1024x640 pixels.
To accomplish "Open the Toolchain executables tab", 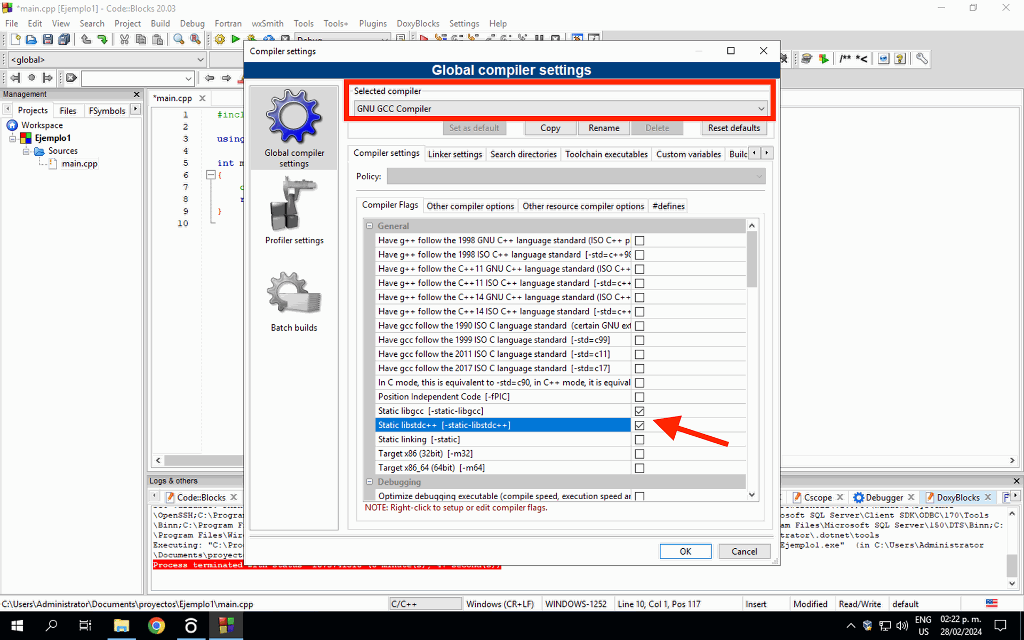I will pyautogui.click(x=606, y=154).
